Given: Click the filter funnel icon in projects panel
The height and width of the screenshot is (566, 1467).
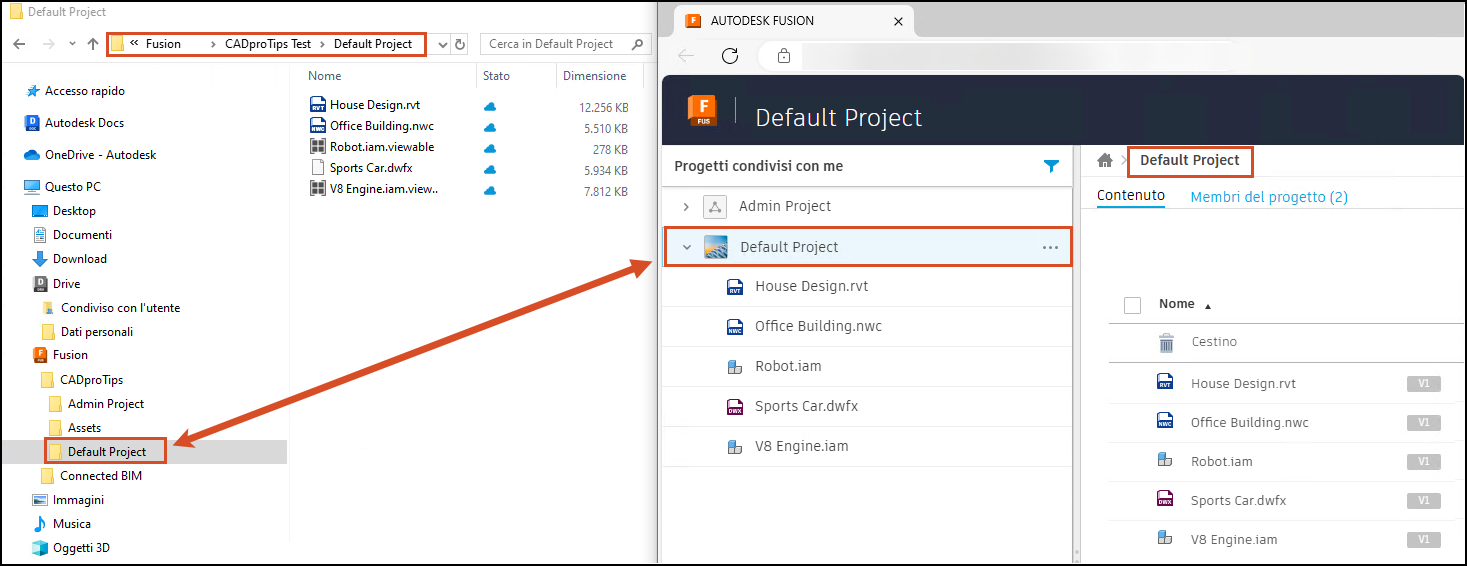Looking at the screenshot, I should (1051, 166).
